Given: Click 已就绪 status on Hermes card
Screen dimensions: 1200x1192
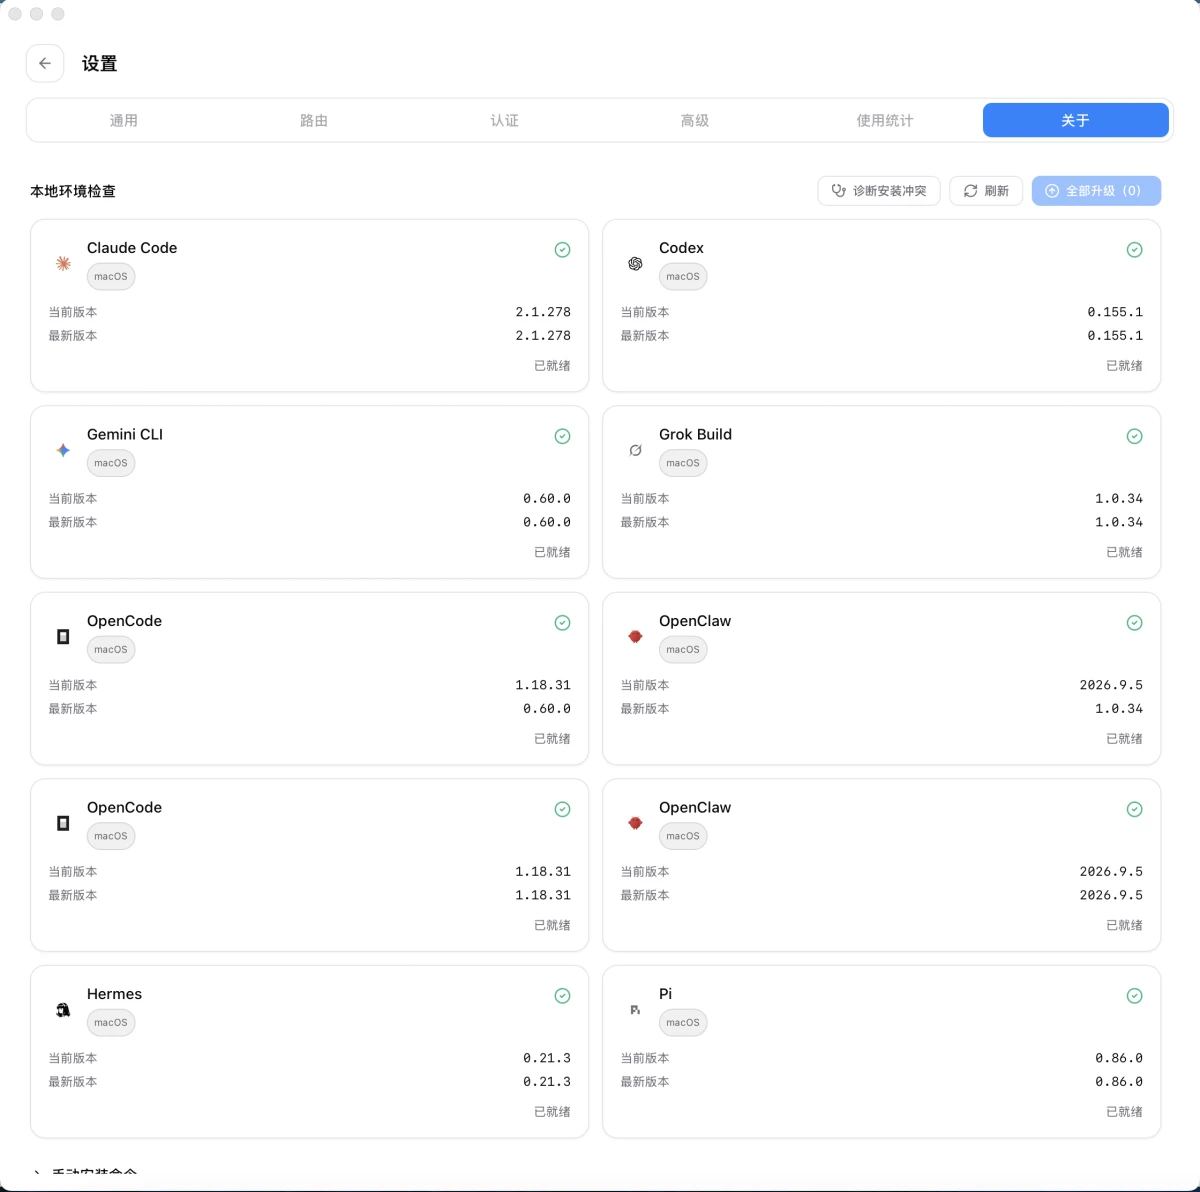Looking at the screenshot, I should (552, 1112).
